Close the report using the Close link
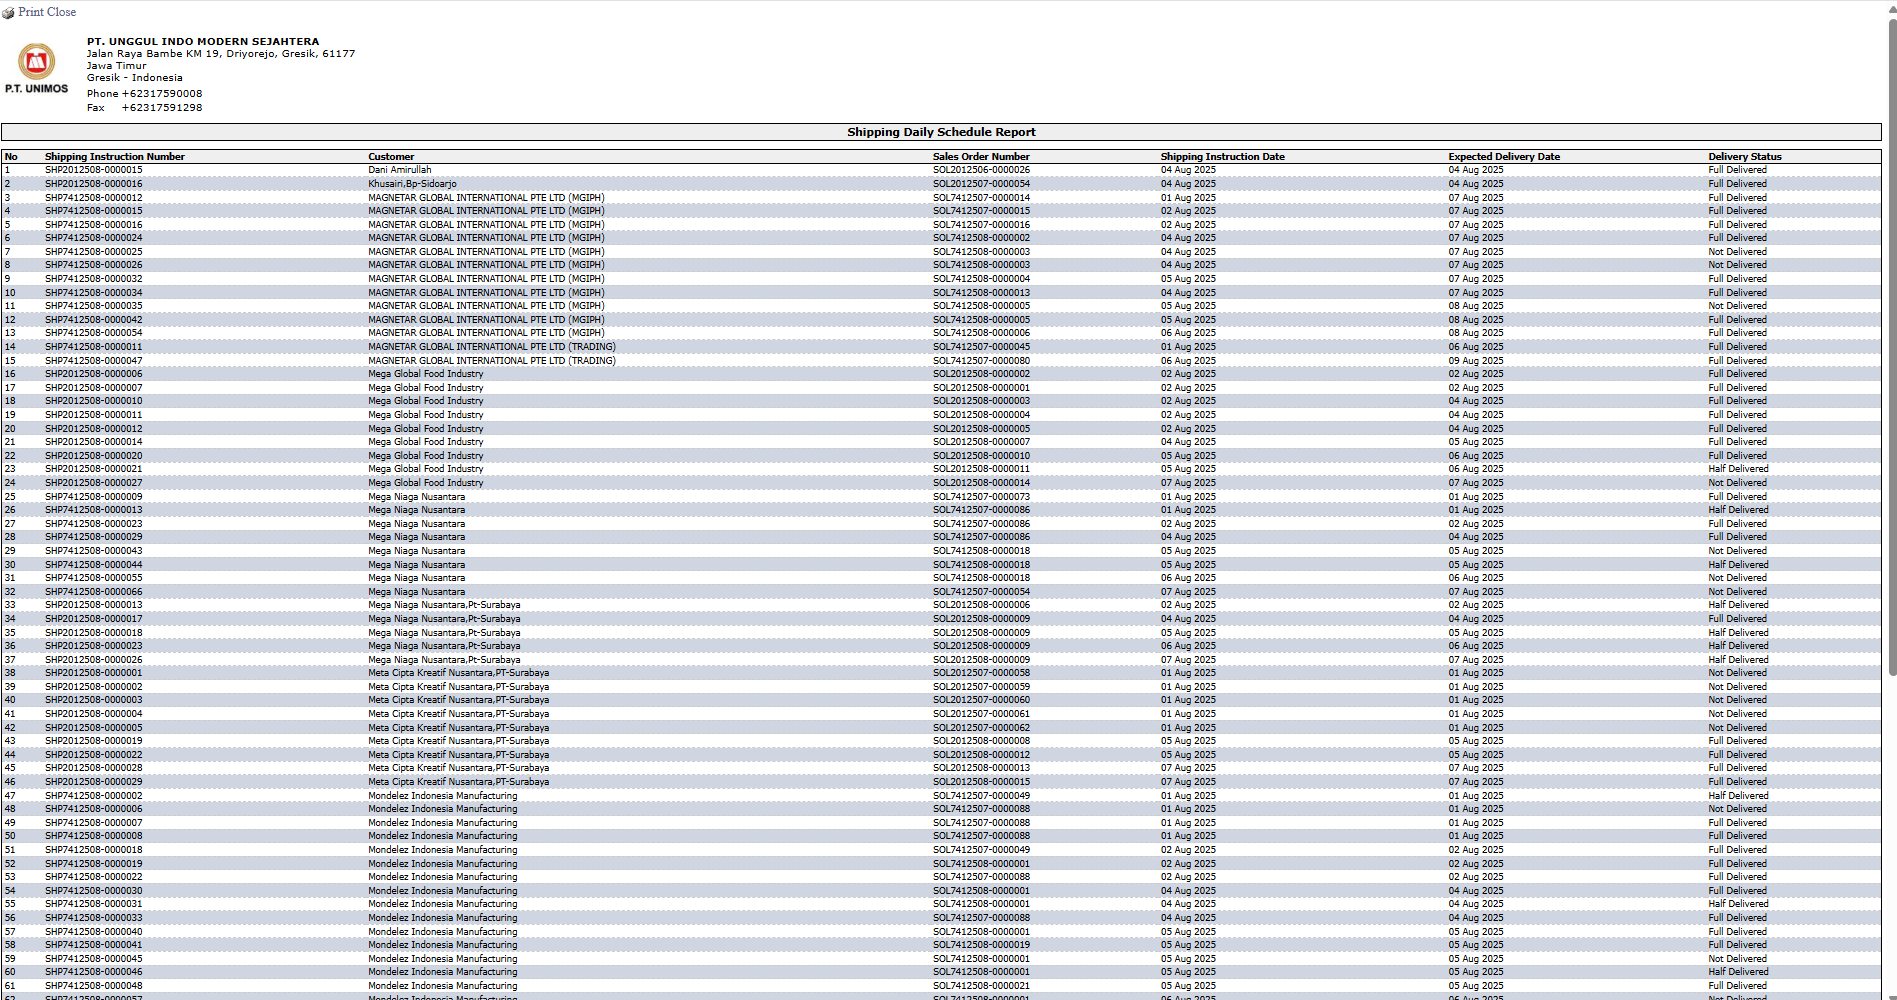 [x=62, y=12]
